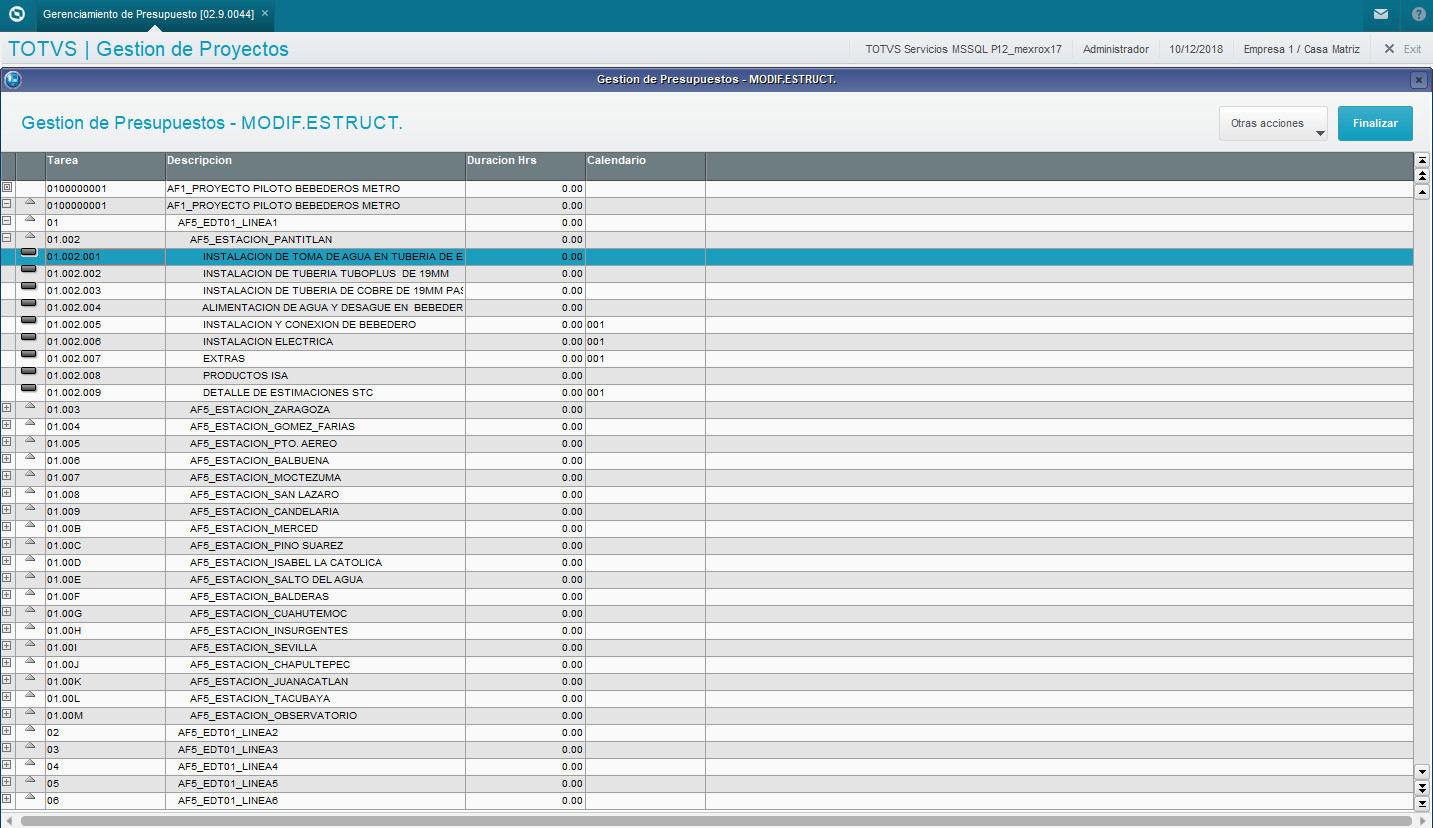Expand the 02 AF5_EDT01_LINEA2 node

point(7,731)
